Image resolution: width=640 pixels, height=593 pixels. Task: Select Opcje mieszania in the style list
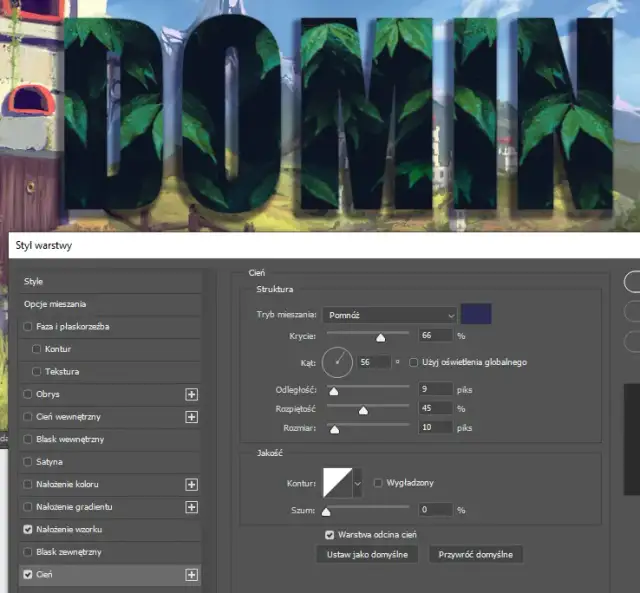click(55, 304)
